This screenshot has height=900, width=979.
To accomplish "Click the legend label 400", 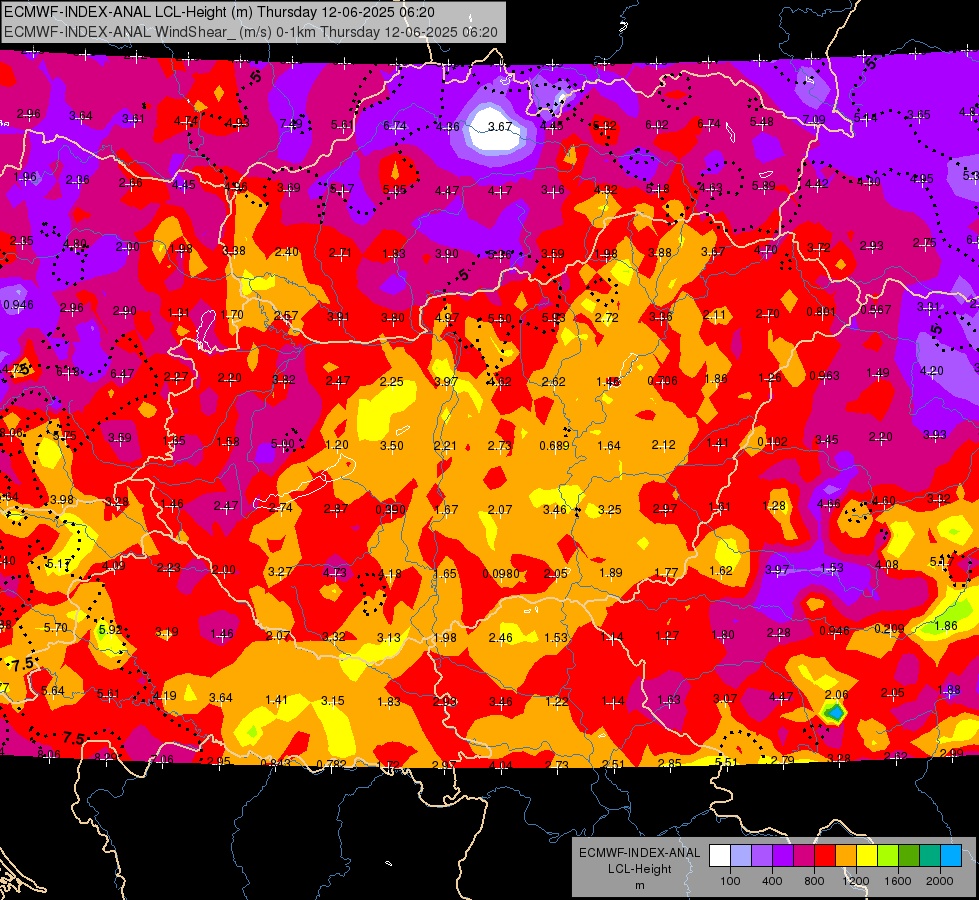I will click(772, 881).
